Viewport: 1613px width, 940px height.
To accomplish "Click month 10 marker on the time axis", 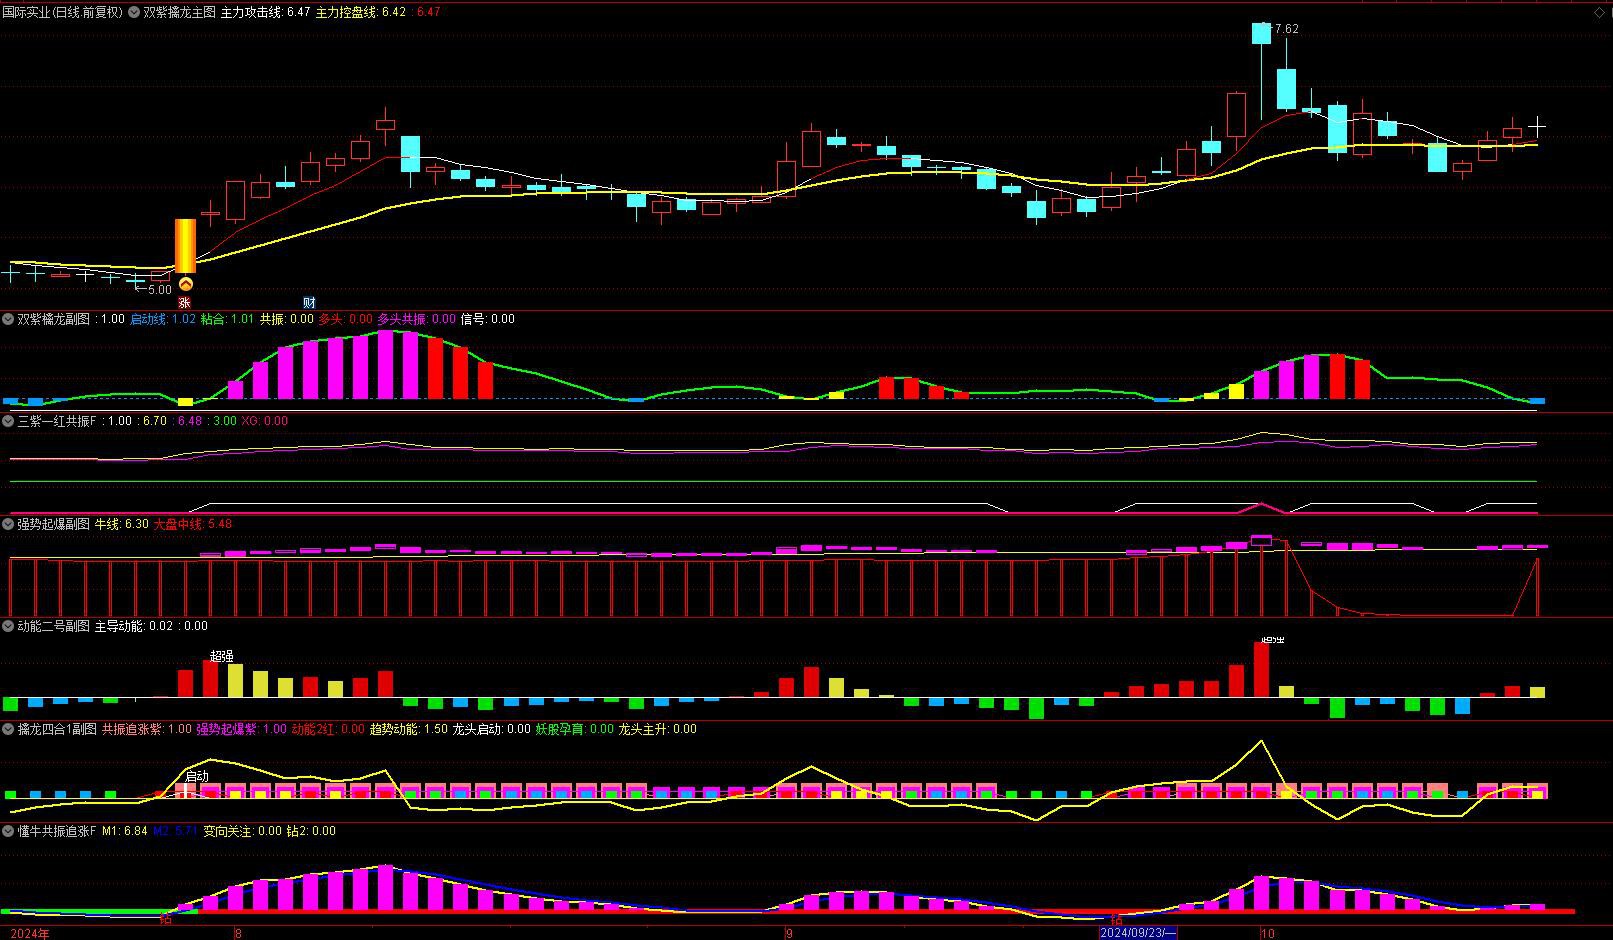I will tap(1267, 933).
